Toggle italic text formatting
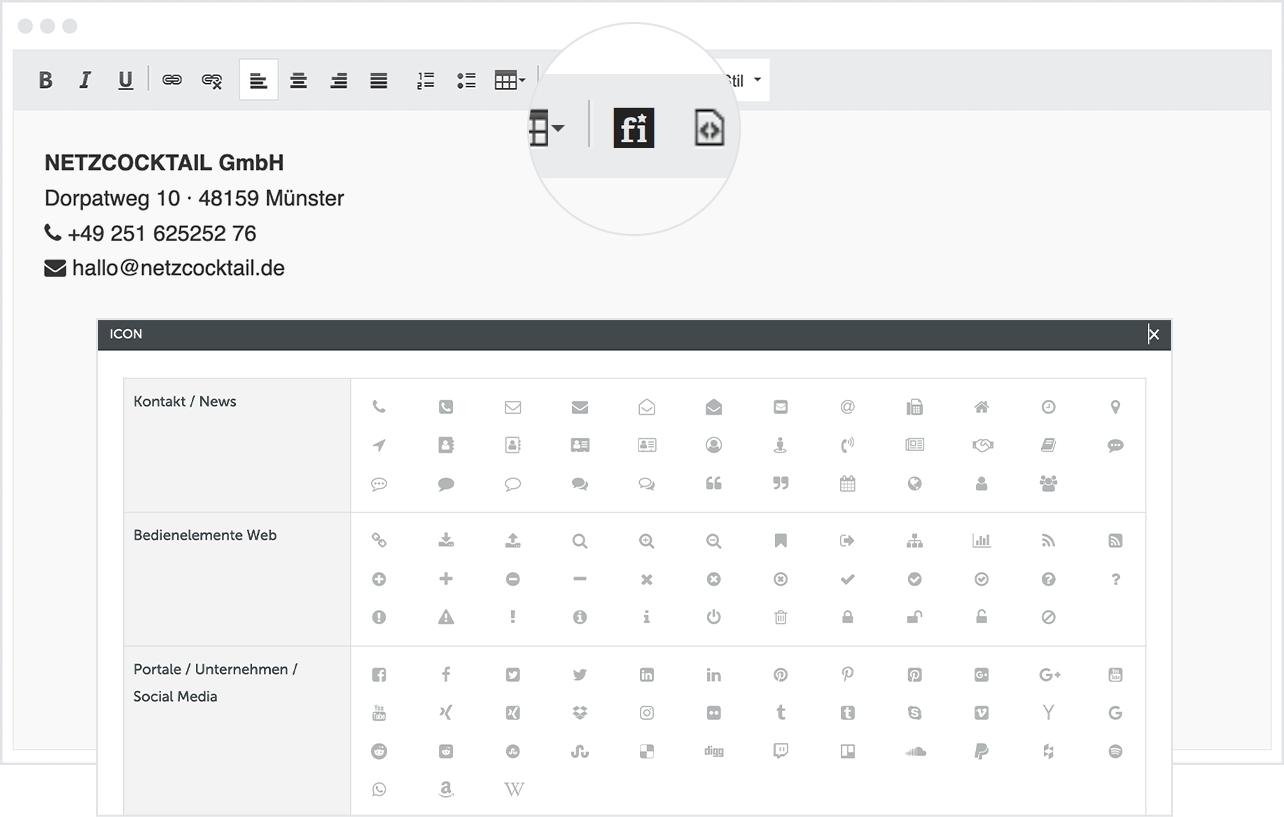1284x817 pixels. click(x=85, y=81)
